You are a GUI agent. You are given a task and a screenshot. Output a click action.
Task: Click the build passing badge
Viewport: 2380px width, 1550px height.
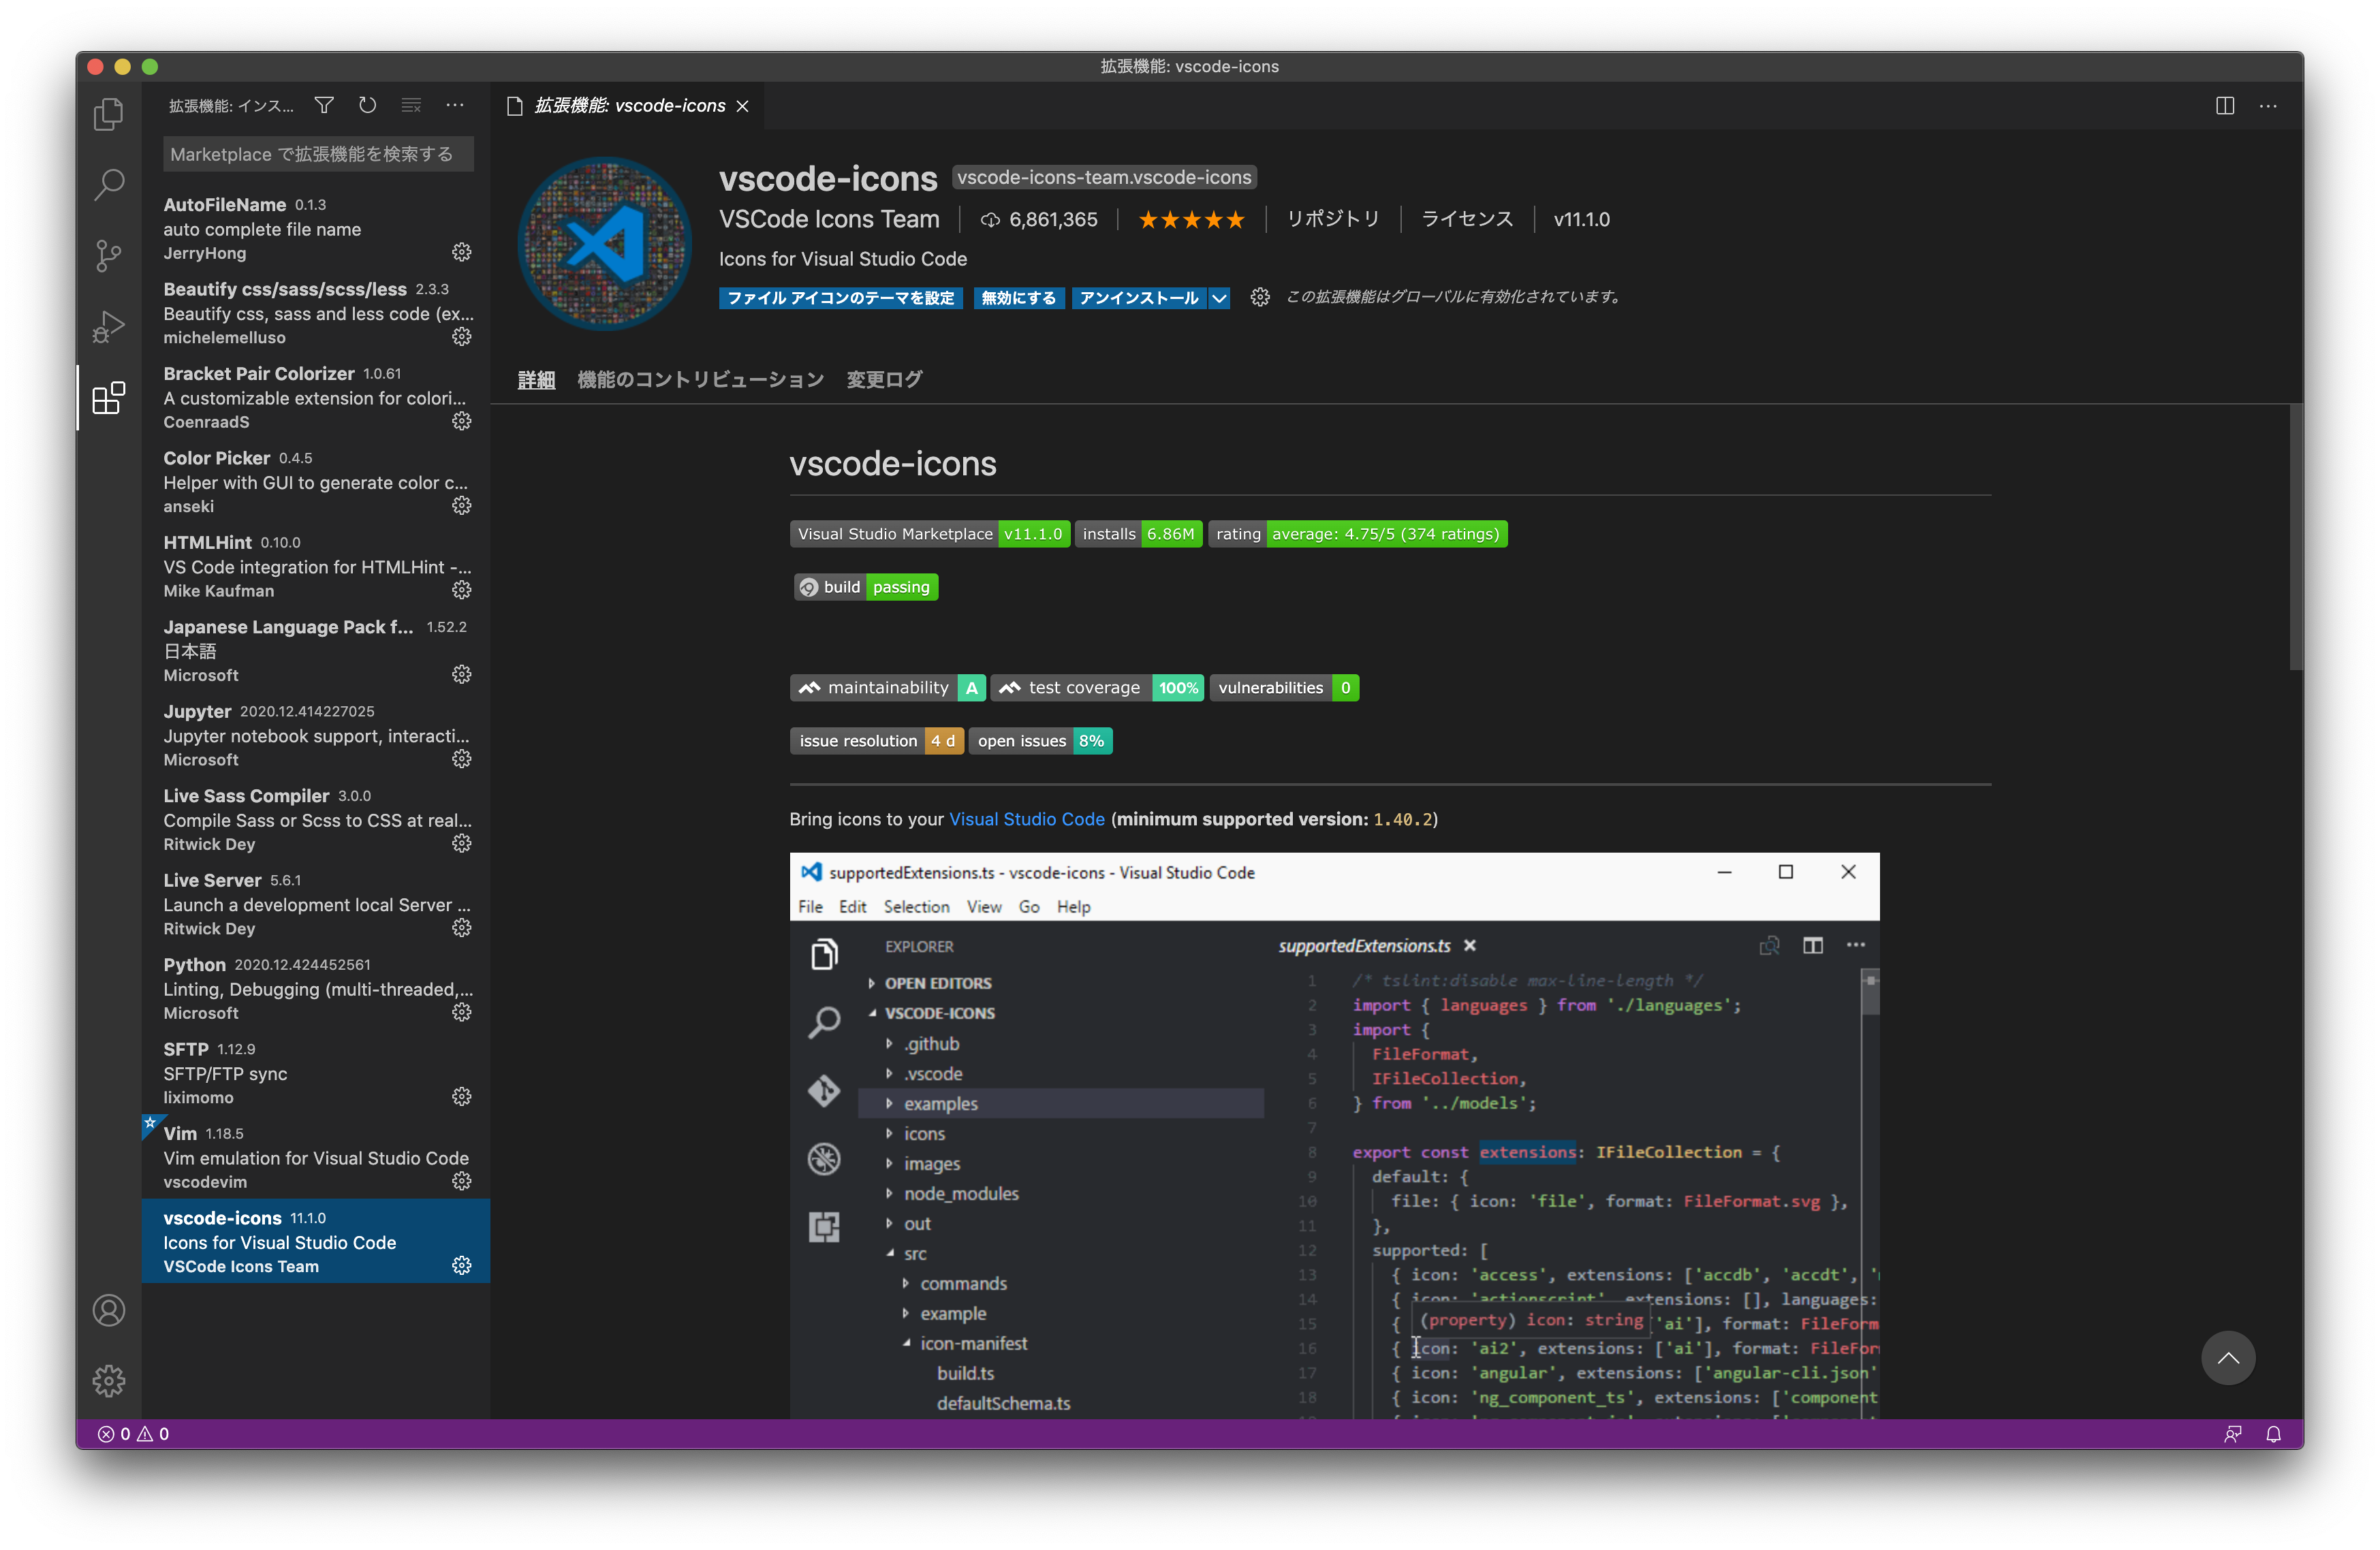pos(866,587)
